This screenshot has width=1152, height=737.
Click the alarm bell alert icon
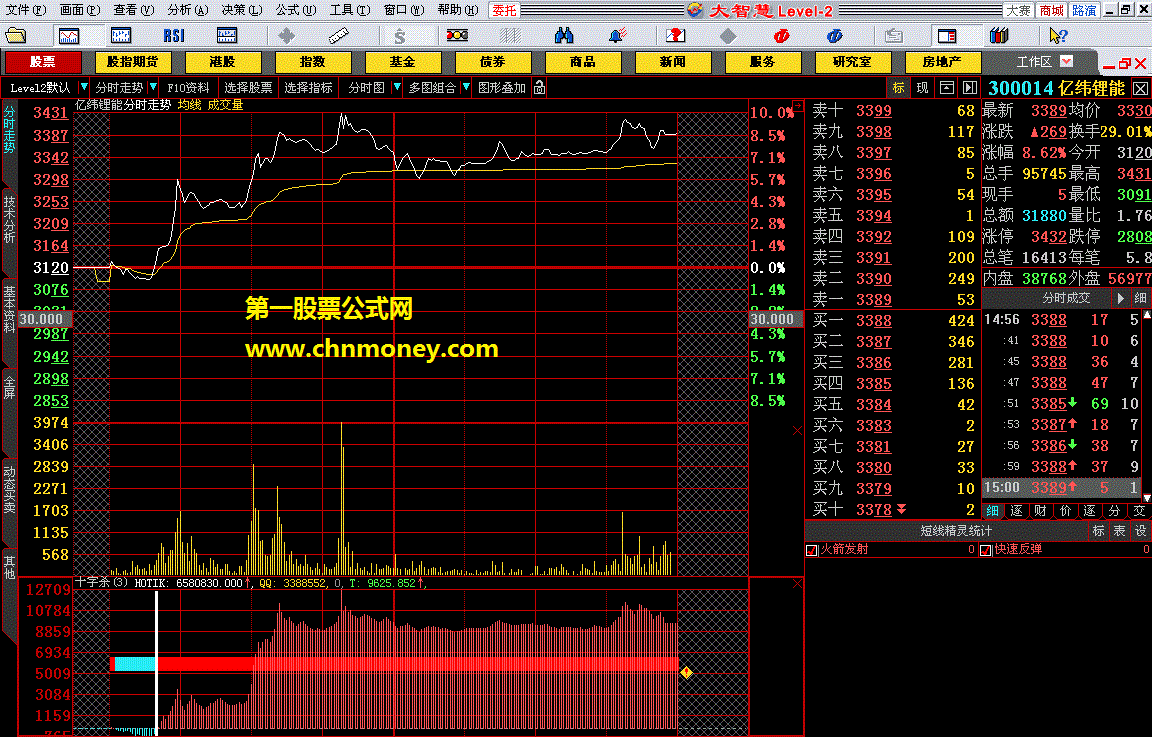click(617, 35)
